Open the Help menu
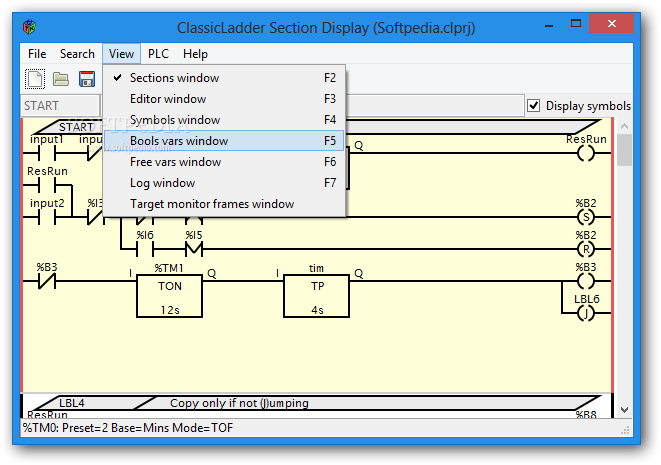This screenshot has height=465, width=661. (x=195, y=54)
